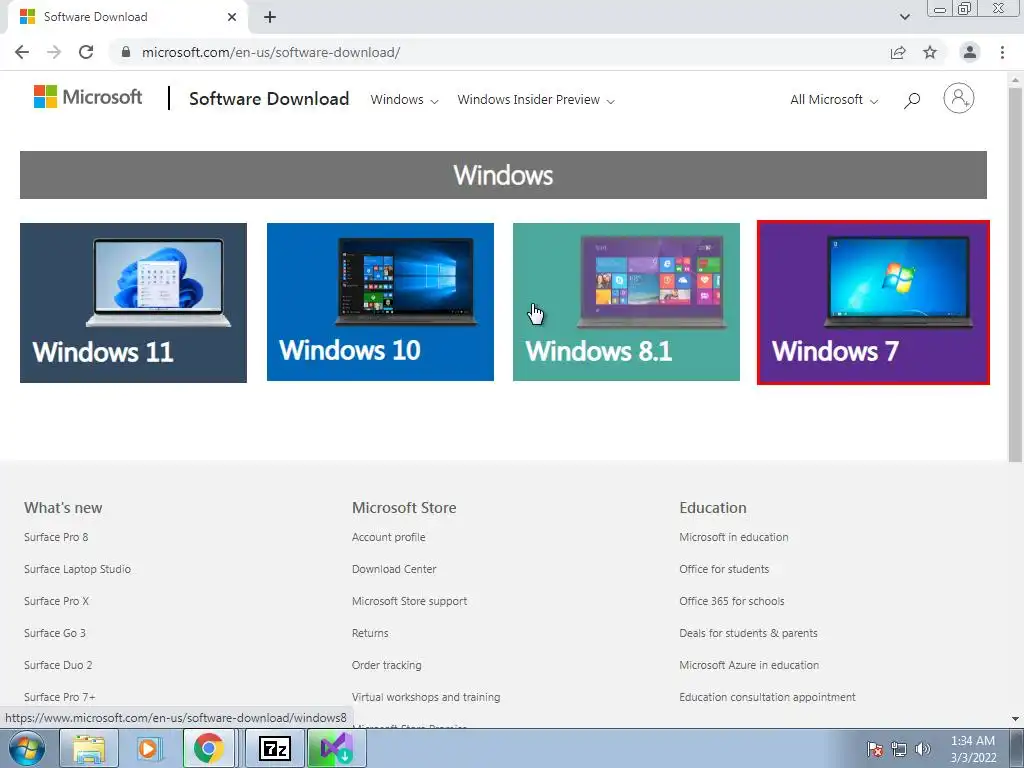Select the Windows 11 download tile

click(133, 303)
